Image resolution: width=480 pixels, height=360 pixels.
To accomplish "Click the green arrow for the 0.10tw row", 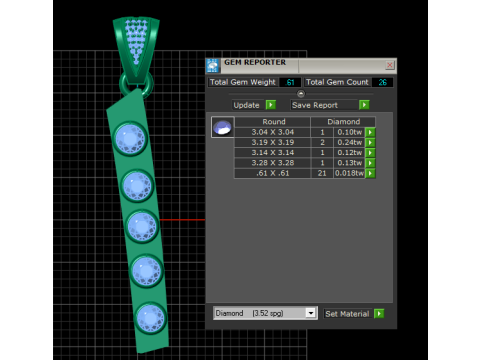I will [370, 132].
